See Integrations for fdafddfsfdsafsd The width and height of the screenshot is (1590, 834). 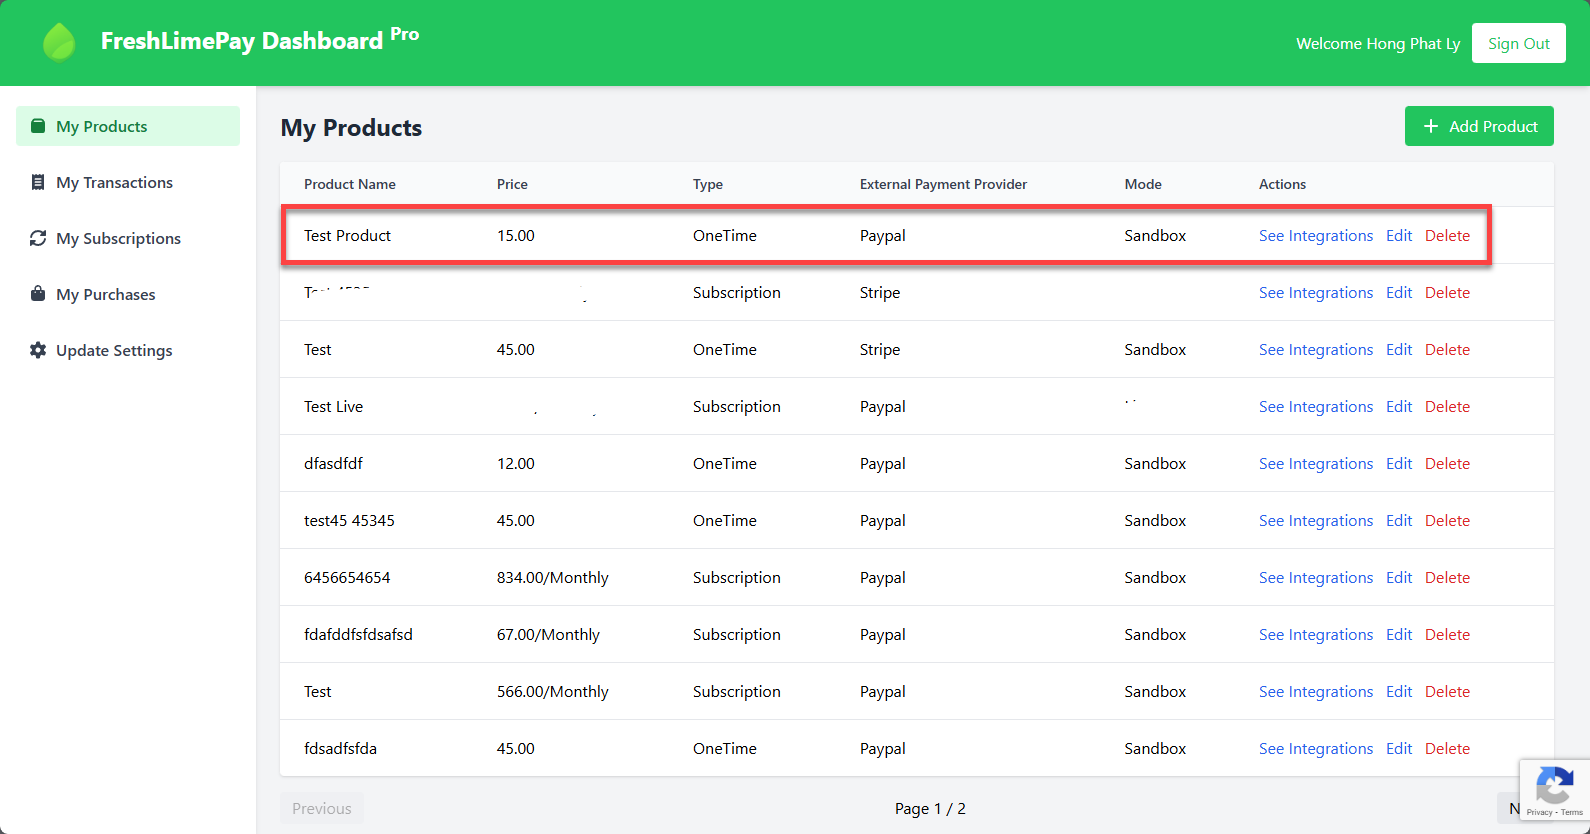[x=1316, y=634]
